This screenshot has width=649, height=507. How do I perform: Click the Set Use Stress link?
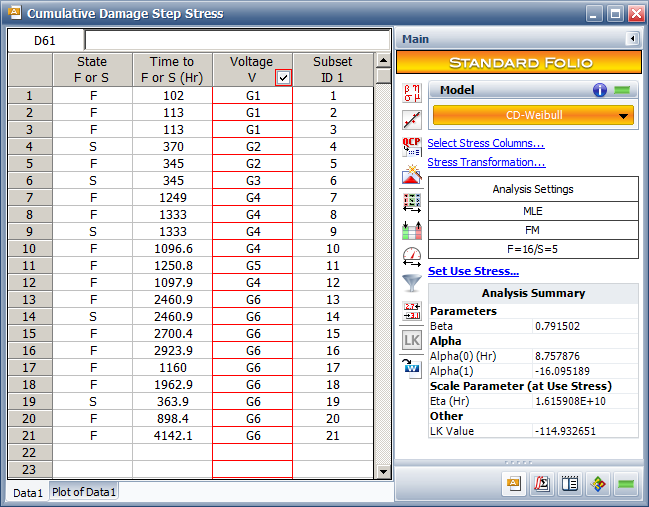tap(473, 271)
